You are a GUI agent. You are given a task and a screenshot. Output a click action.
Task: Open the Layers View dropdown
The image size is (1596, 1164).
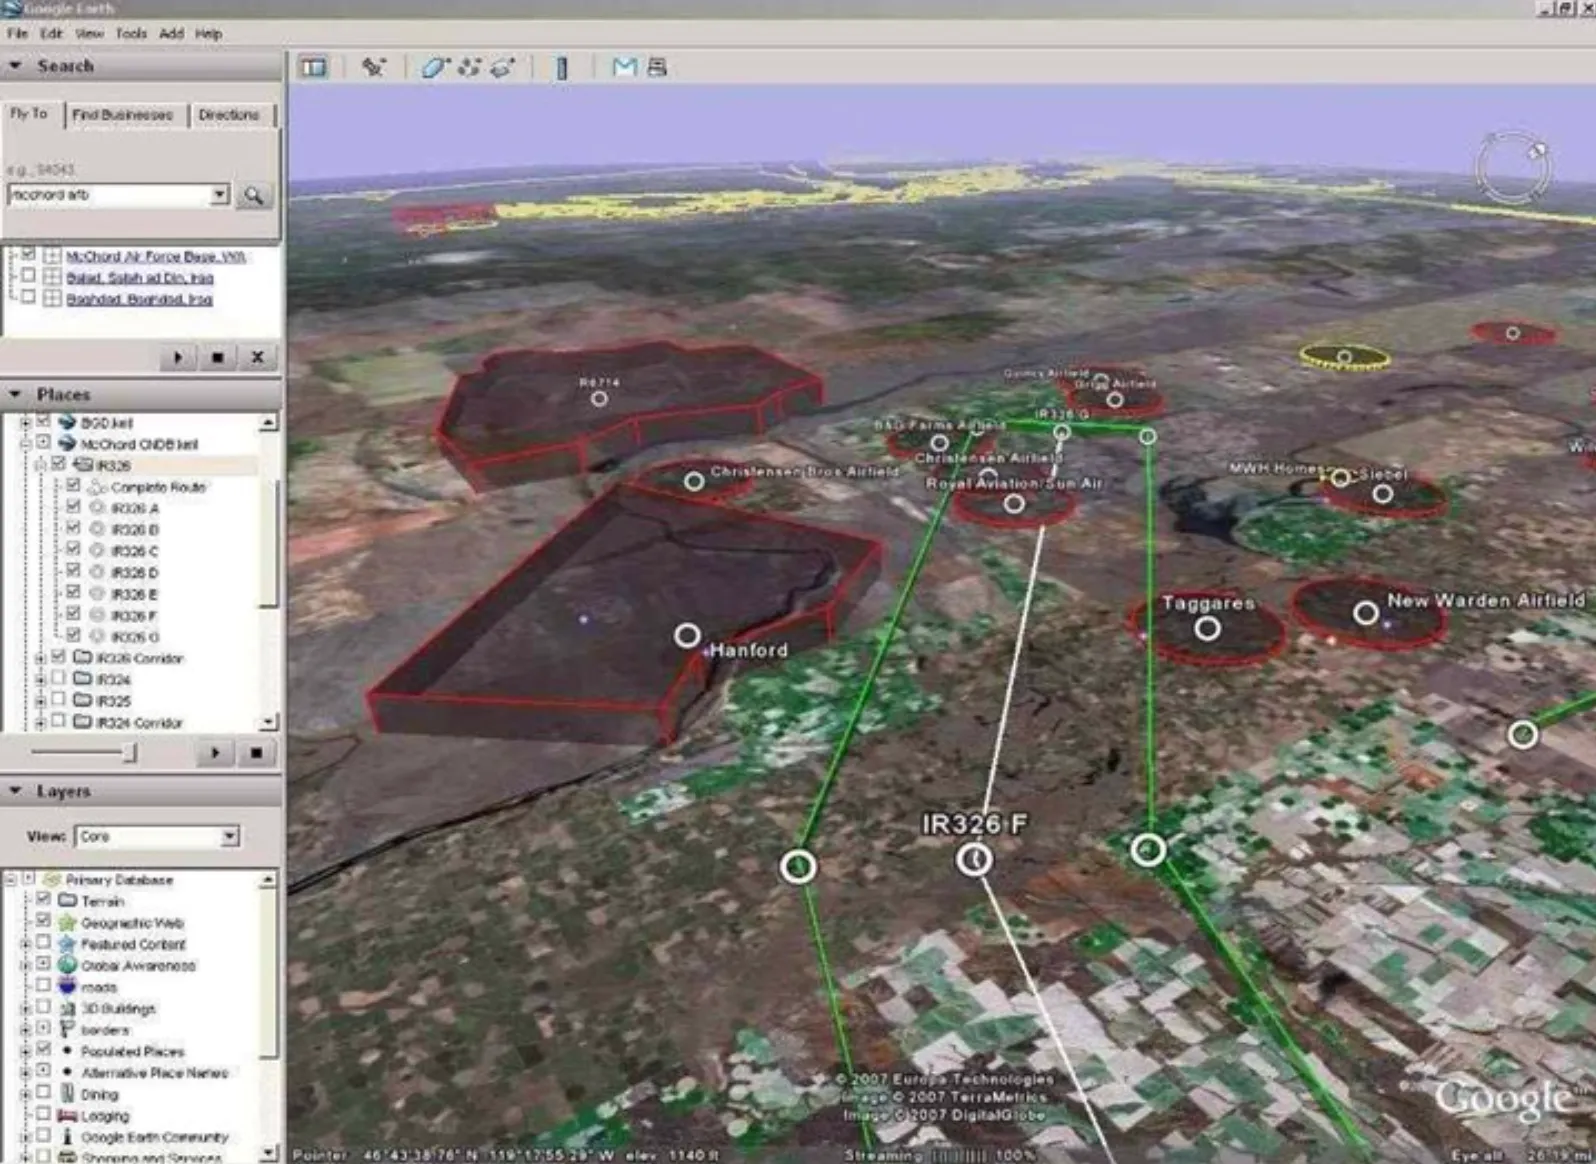click(158, 836)
